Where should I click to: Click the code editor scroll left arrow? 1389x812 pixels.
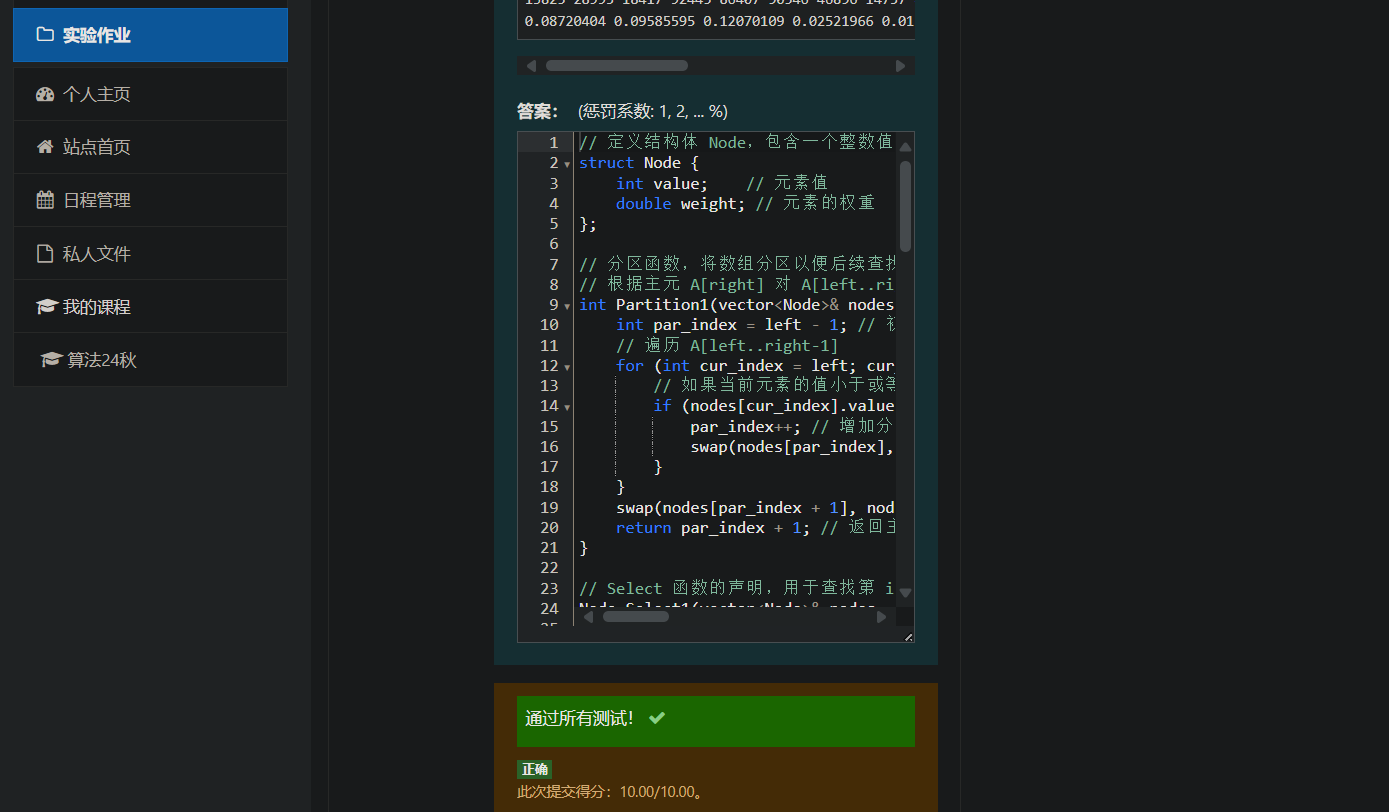point(588,617)
